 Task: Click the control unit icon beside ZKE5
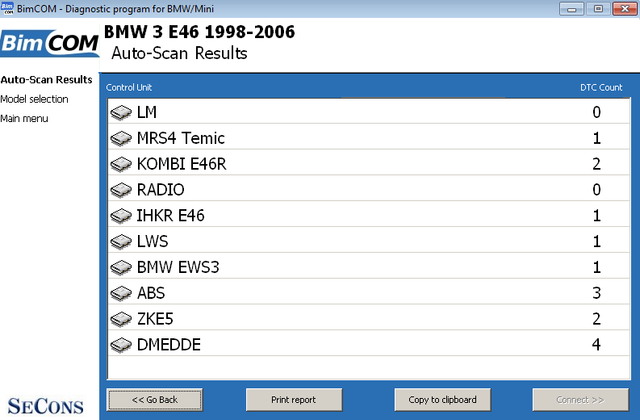121,319
